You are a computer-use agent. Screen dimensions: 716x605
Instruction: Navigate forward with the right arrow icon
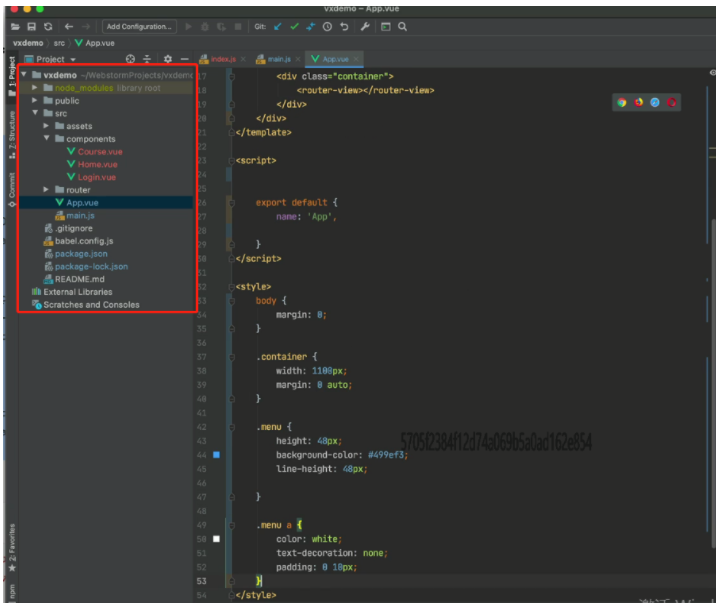86,26
